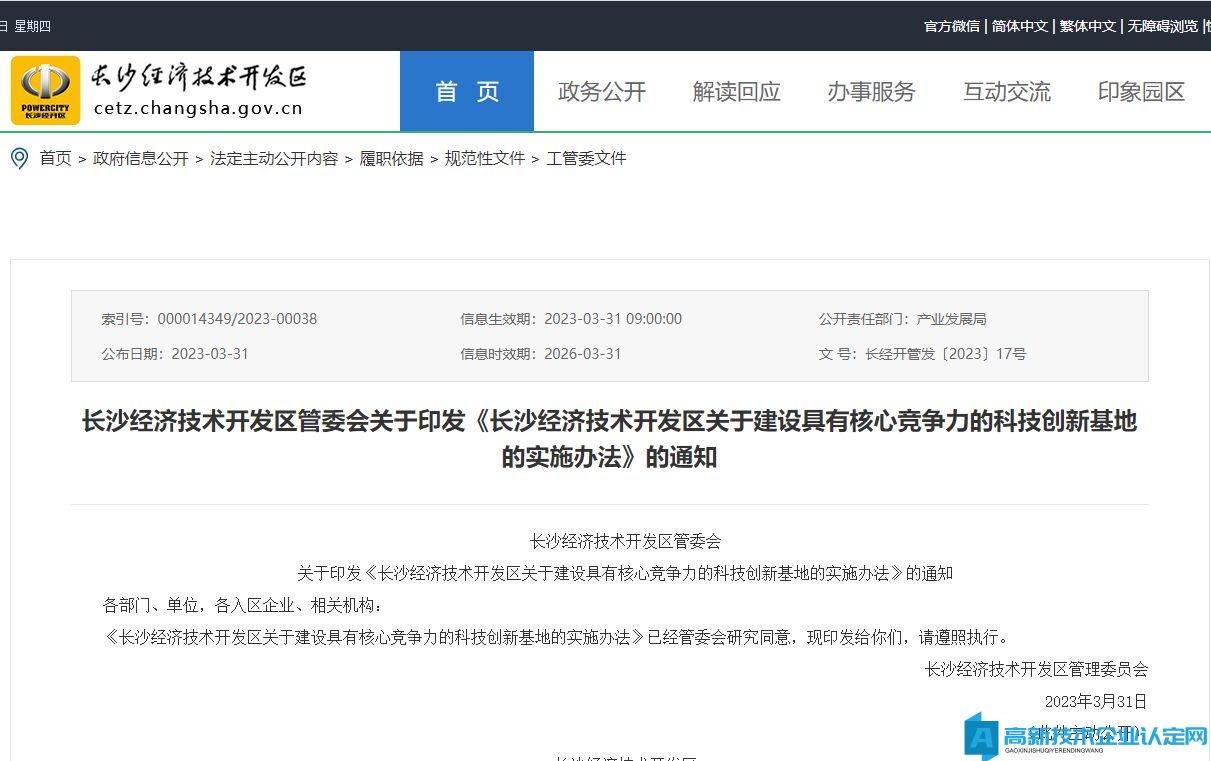Click centered line 长沙经济技术开发区管委会
The image size is (1211, 761).
[x=625, y=541]
